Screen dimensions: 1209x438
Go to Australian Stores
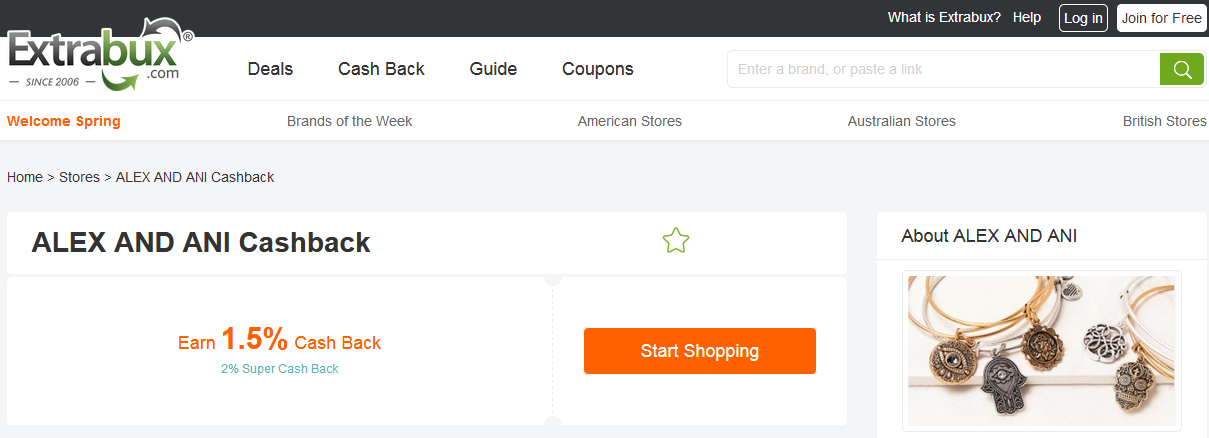(901, 121)
